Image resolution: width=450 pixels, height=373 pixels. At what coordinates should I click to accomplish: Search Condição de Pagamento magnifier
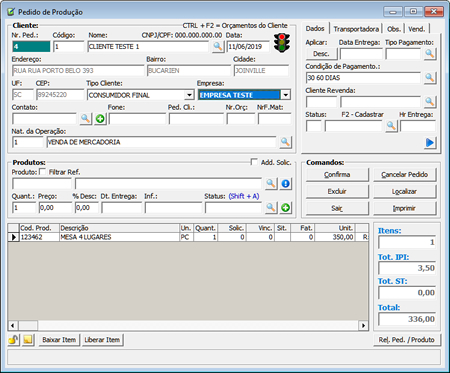point(430,78)
